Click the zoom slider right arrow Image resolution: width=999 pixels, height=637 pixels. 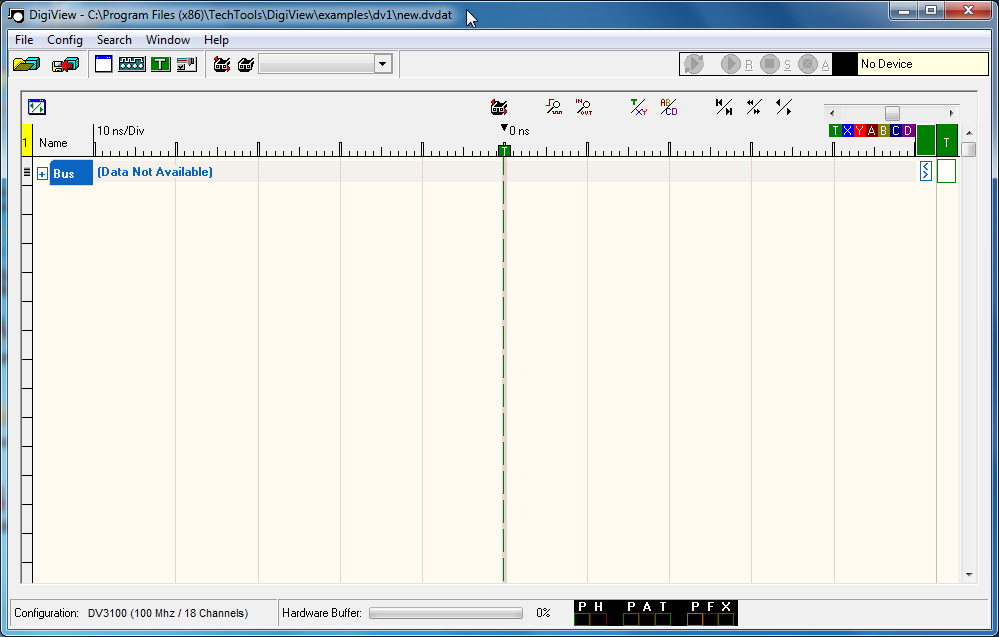pos(952,113)
